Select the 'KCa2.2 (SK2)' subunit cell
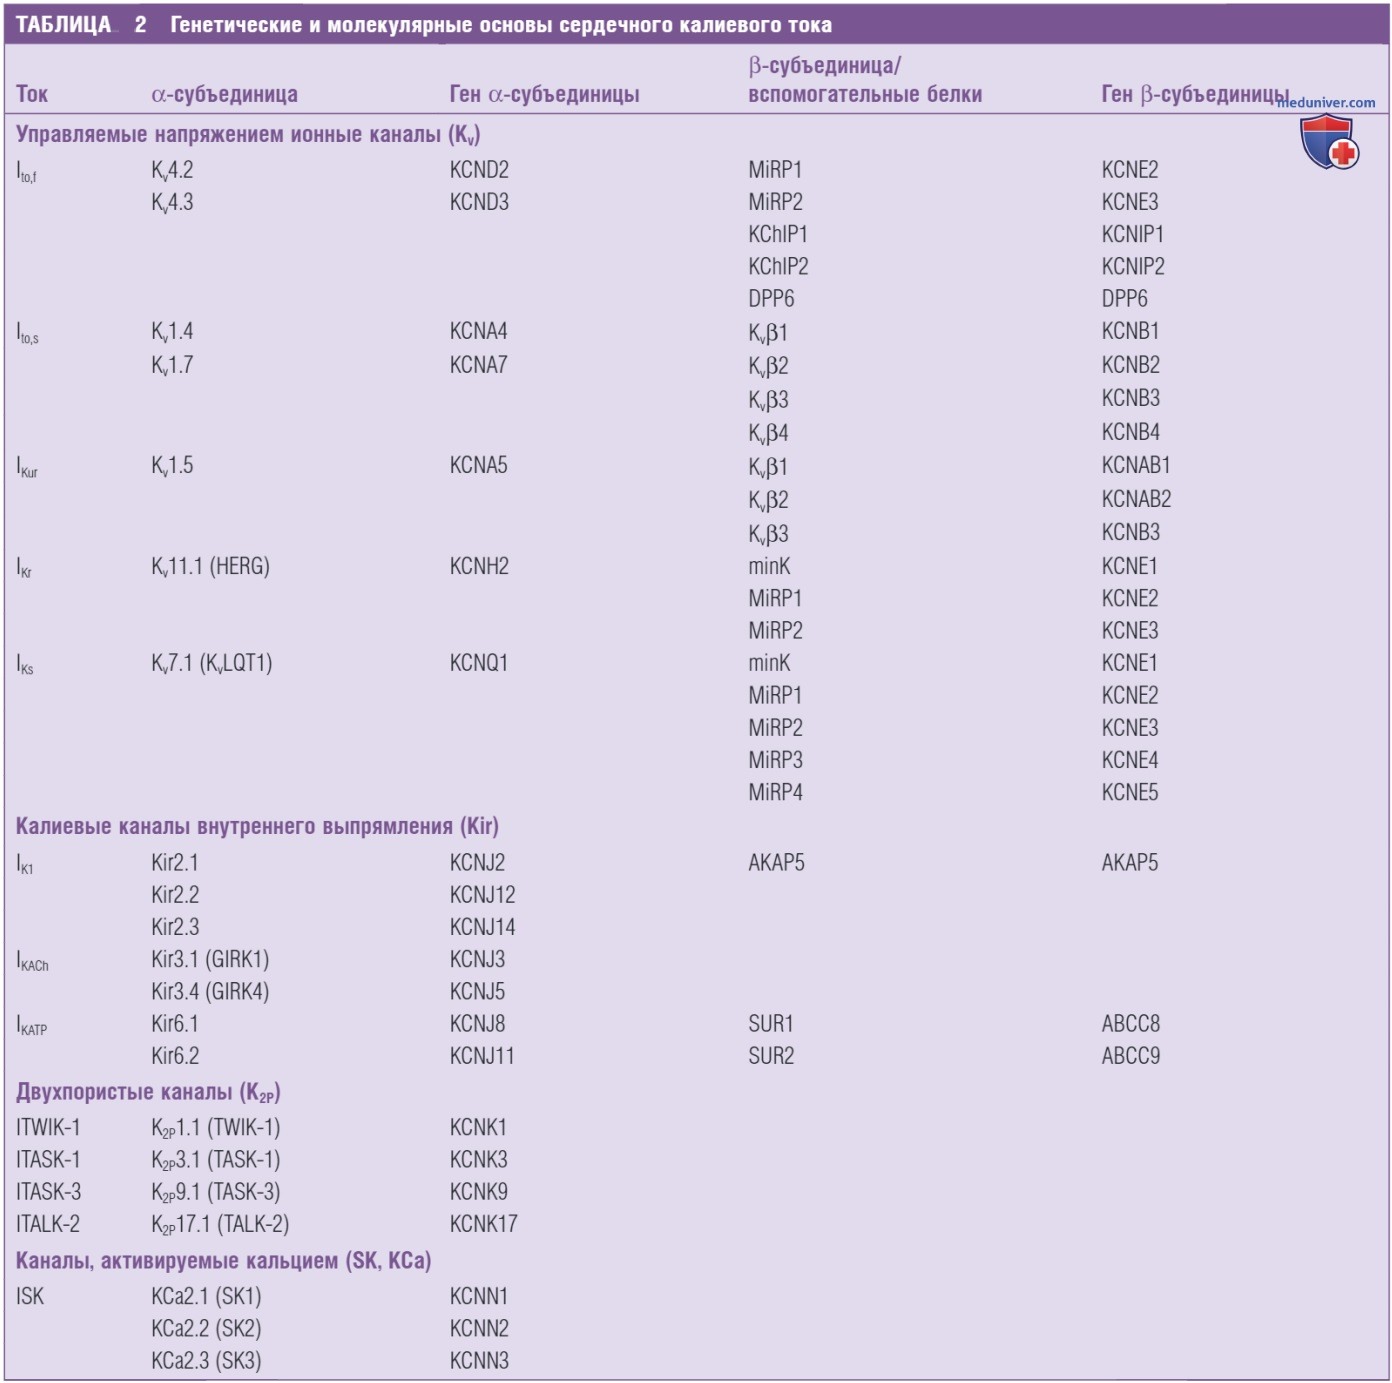 click(x=206, y=1329)
